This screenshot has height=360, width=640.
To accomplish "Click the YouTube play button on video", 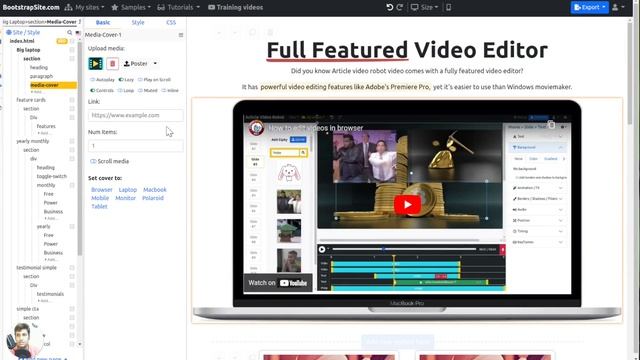I will [407, 204].
